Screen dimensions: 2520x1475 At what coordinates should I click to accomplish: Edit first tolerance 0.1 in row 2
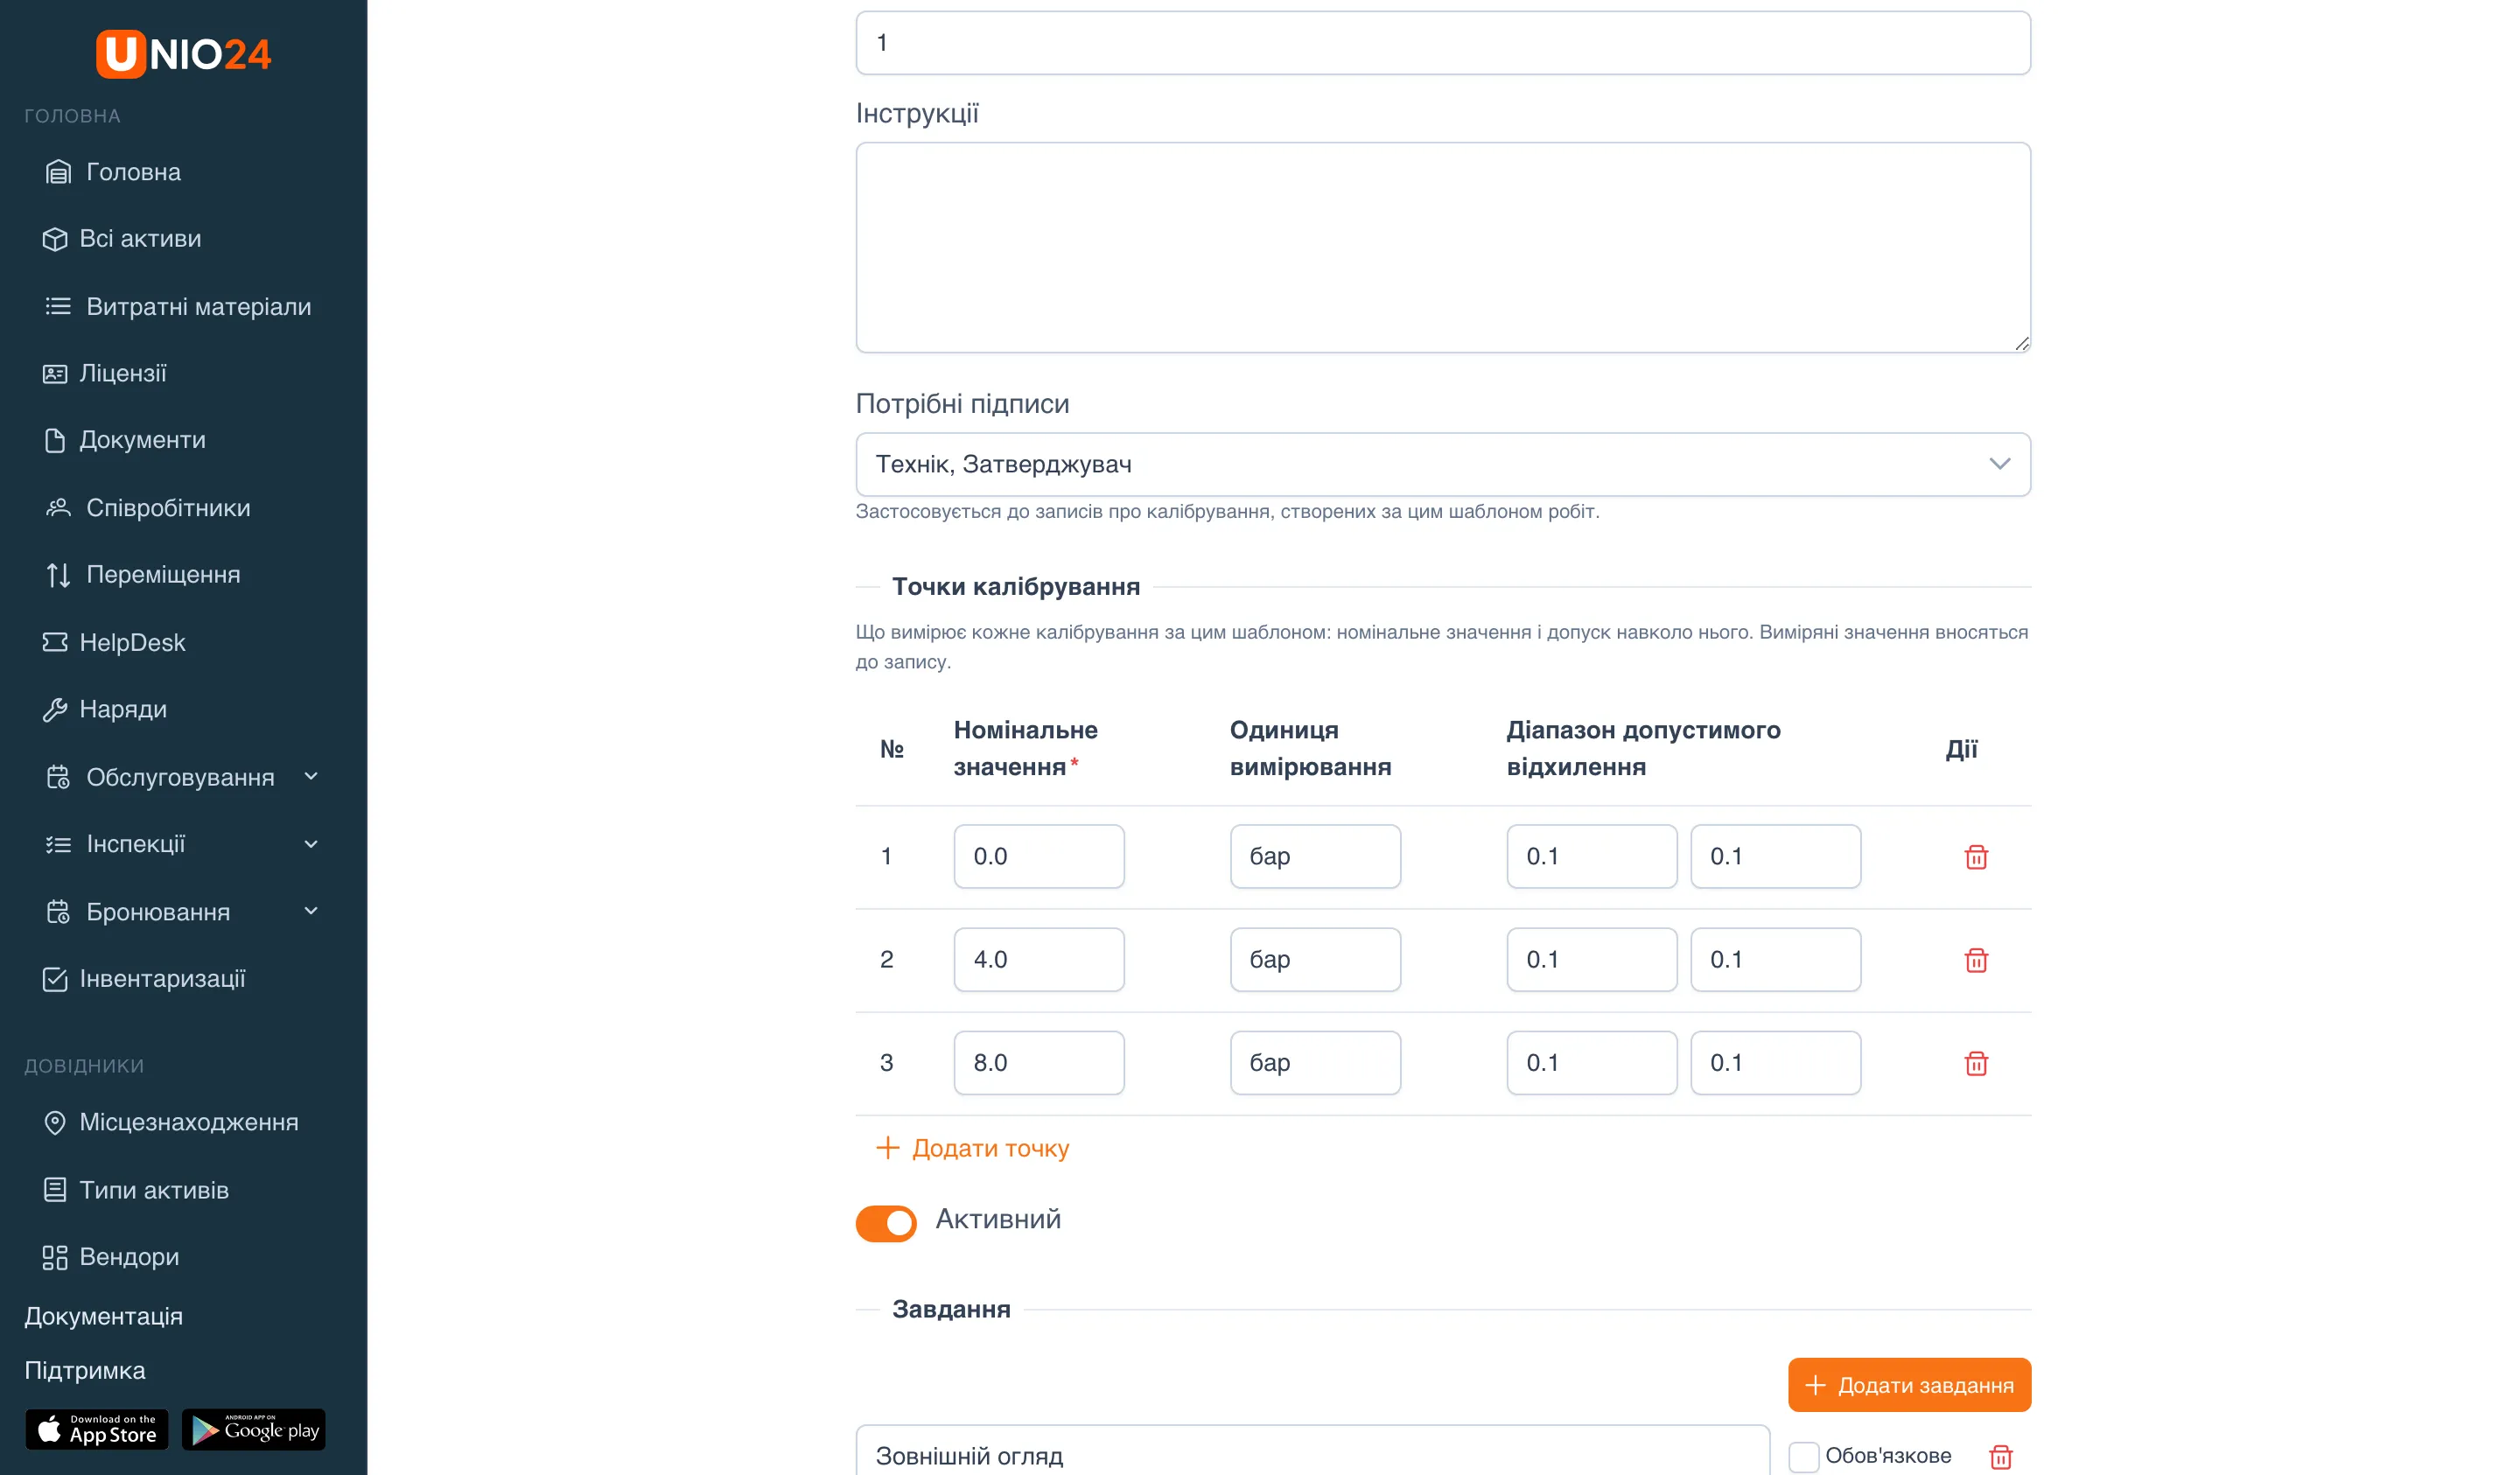(x=1592, y=960)
